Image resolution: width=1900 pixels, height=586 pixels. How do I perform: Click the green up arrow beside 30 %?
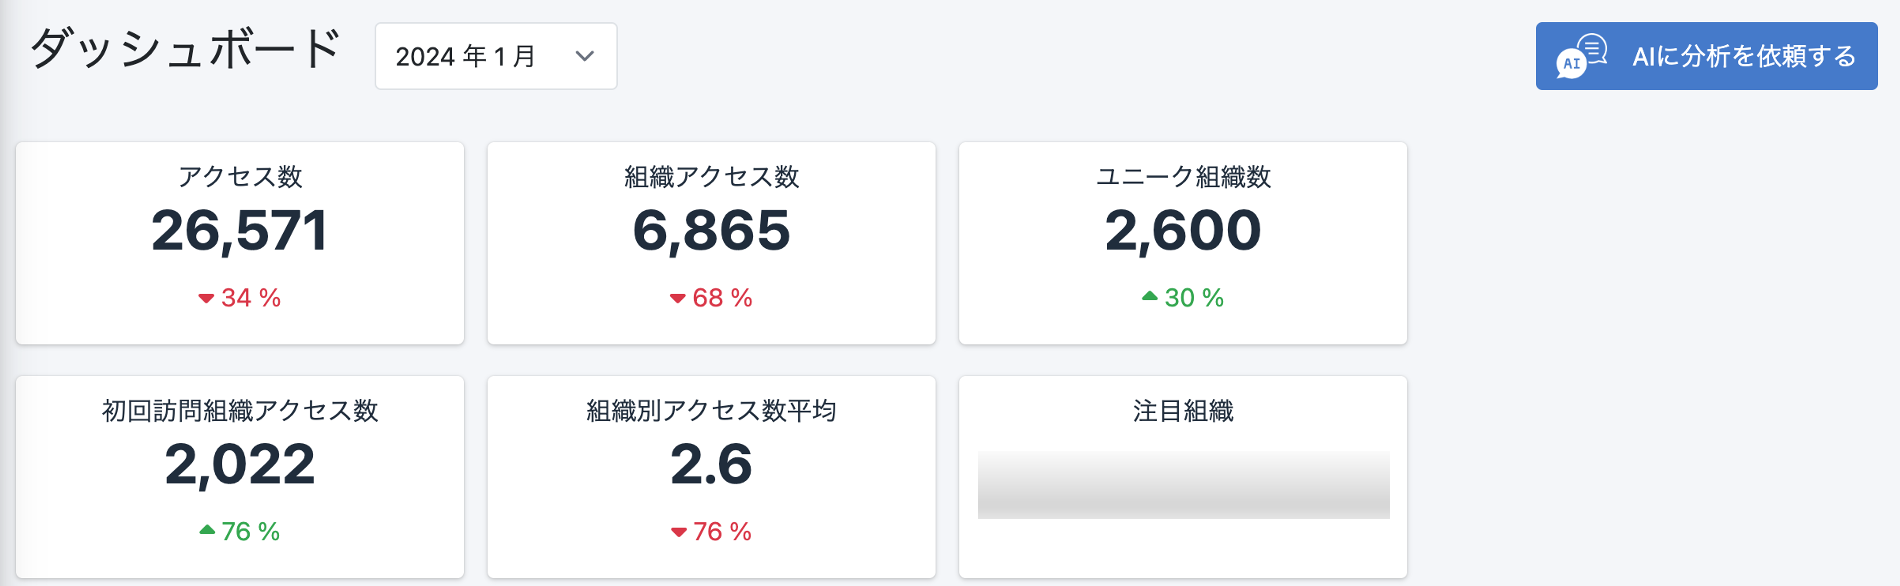coord(1150,296)
